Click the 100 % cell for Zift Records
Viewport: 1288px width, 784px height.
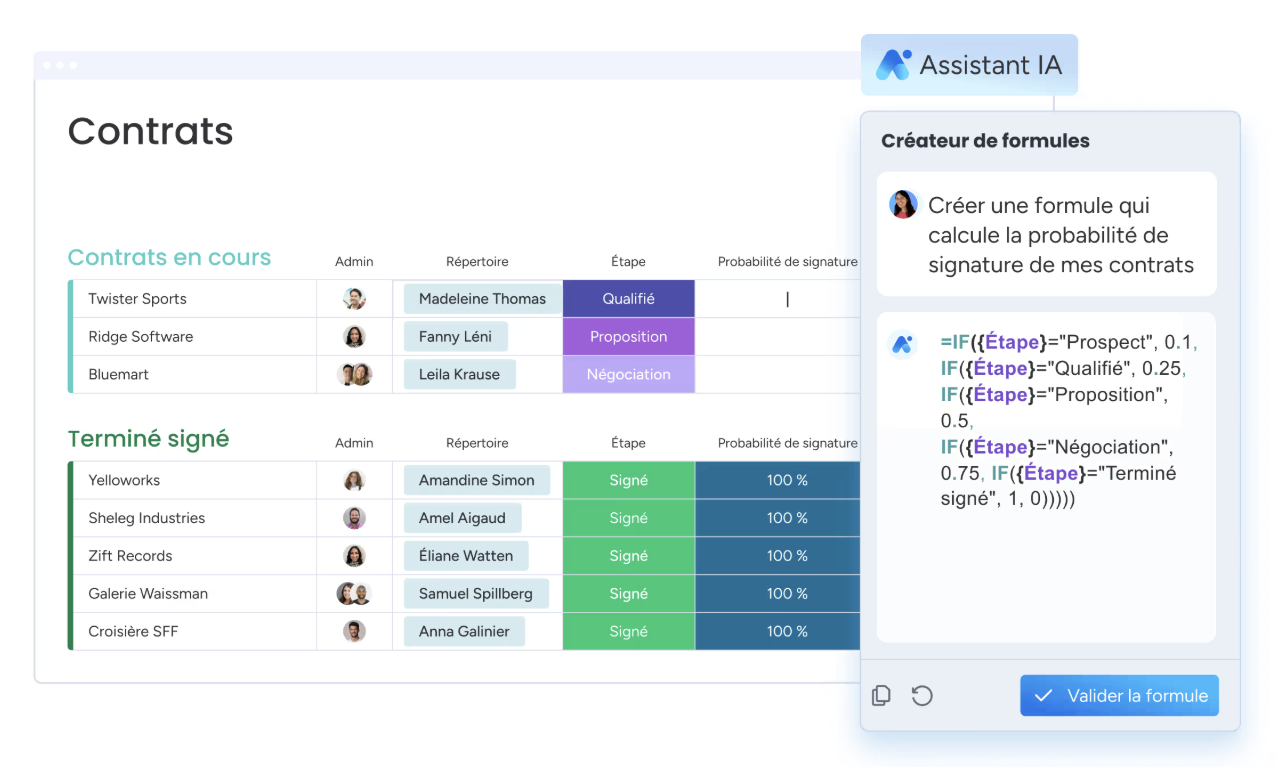778,556
